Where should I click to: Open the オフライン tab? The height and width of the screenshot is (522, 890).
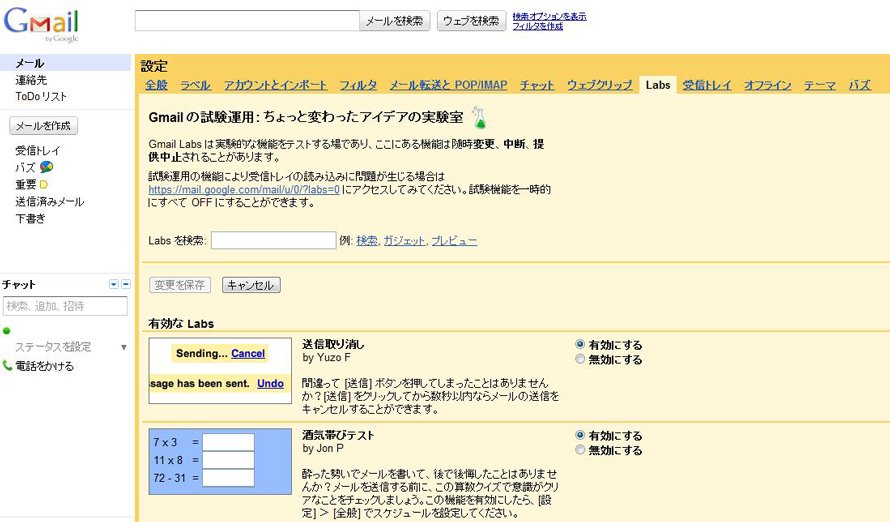(x=767, y=85)
